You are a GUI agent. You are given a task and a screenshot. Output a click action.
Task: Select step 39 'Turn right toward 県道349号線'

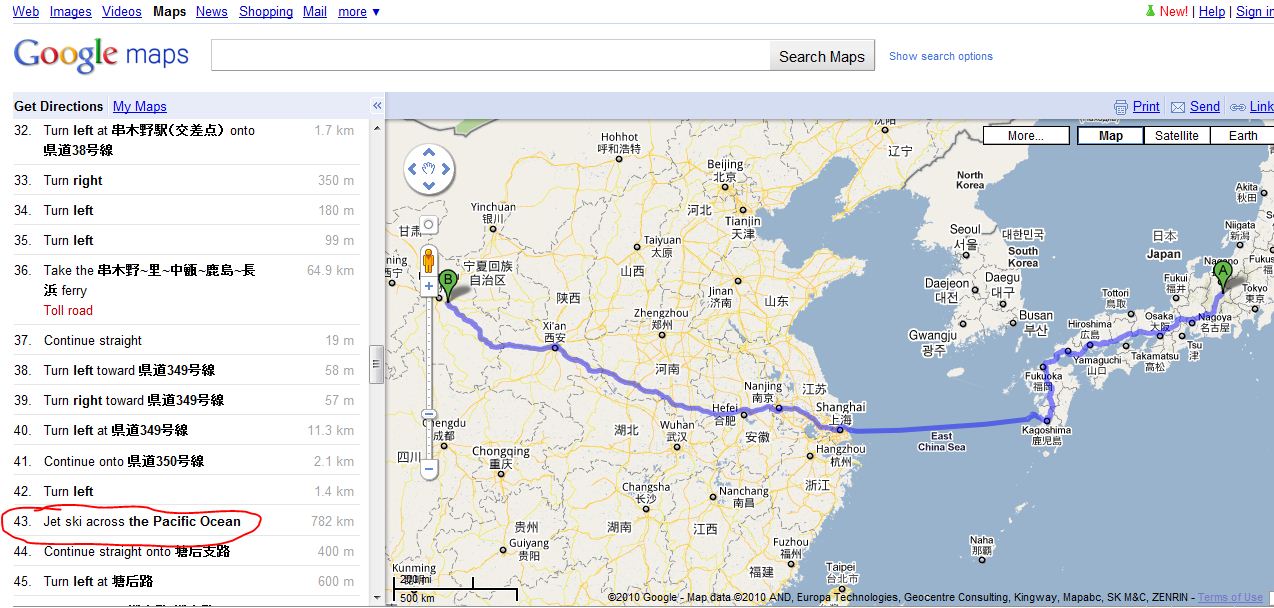click(x=184, y=401)
